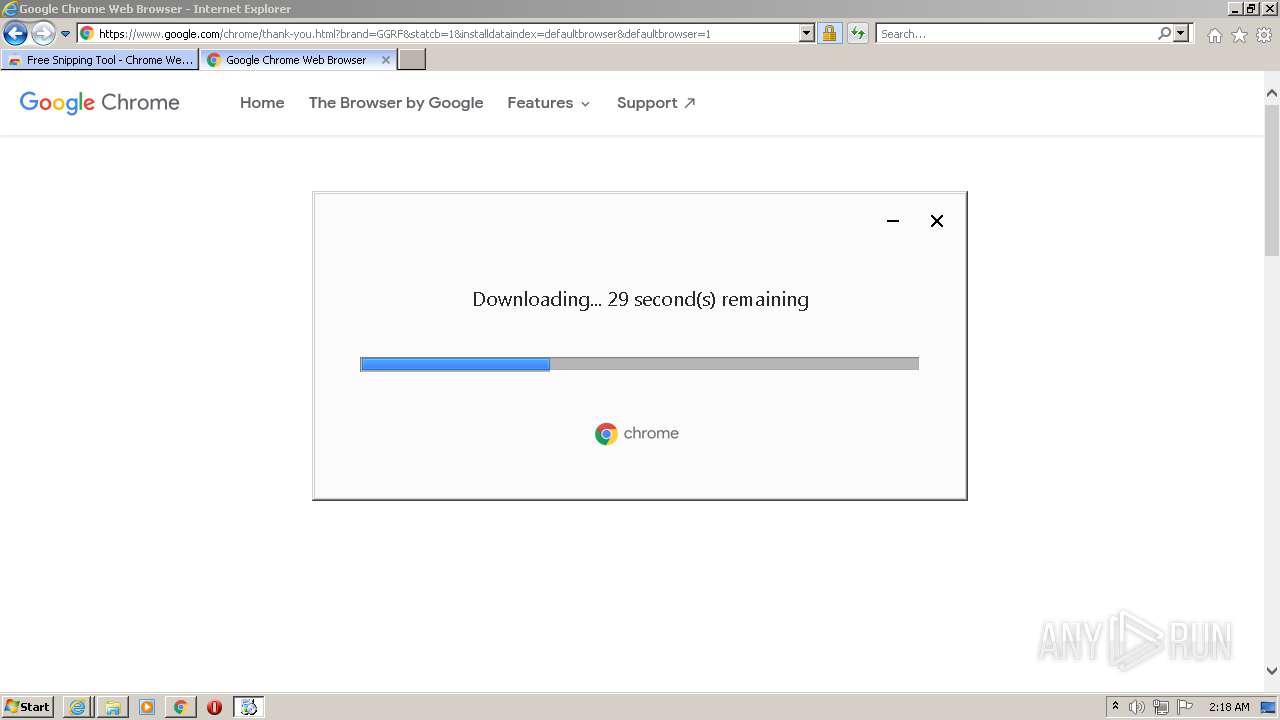Image resolution: width=1280 pixels, height=720 pixels.
Task: Open the search provider dropdown
Action: pos(1181,34)
